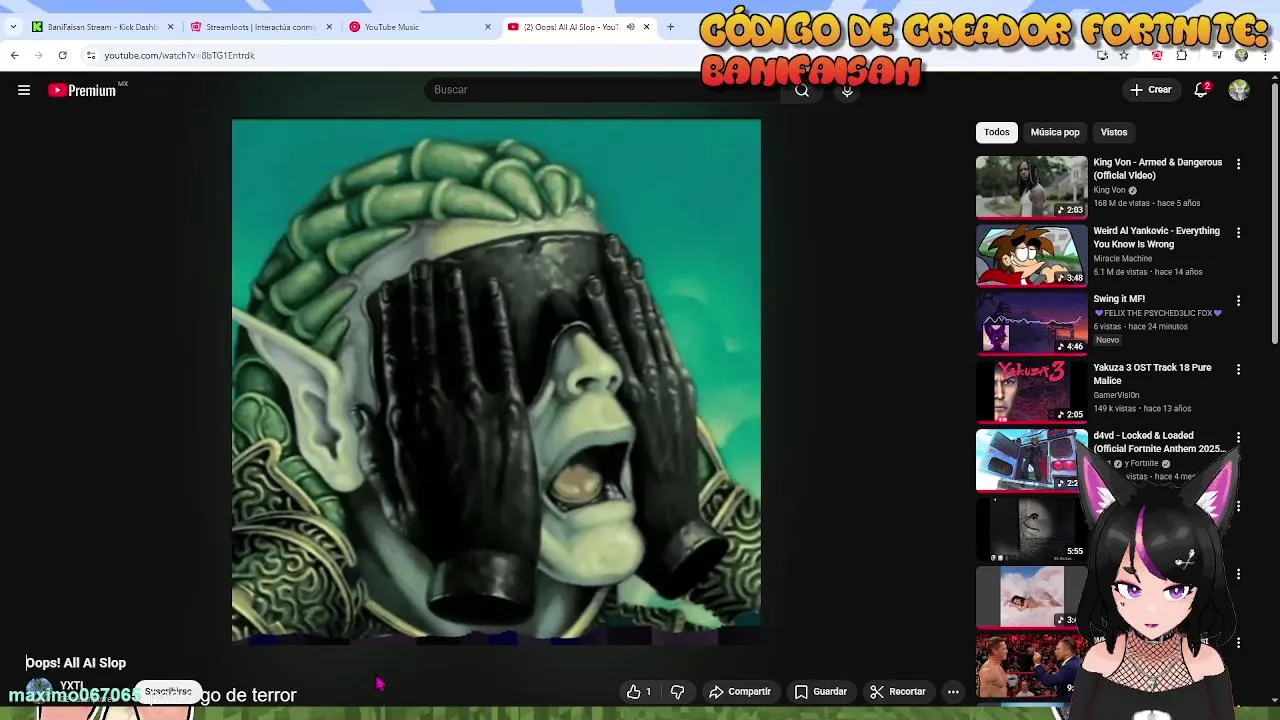Open options for King Von video
The width and height of the screenshot is (1280, 720).
(x=1238, y=164)
